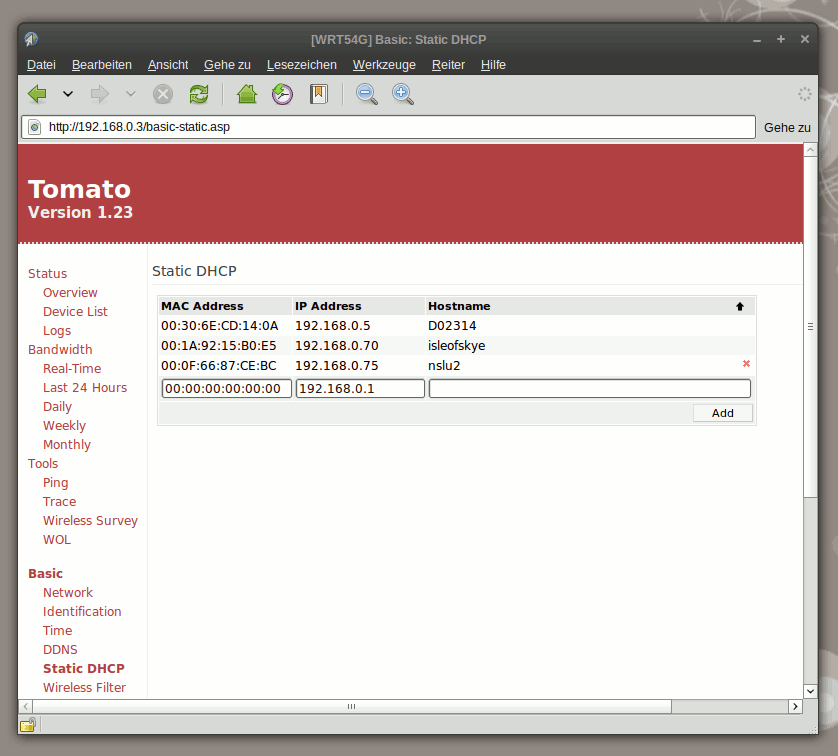Open the Hilfe menu
Screen dimensions: 838x756
(x=493, y=65)
